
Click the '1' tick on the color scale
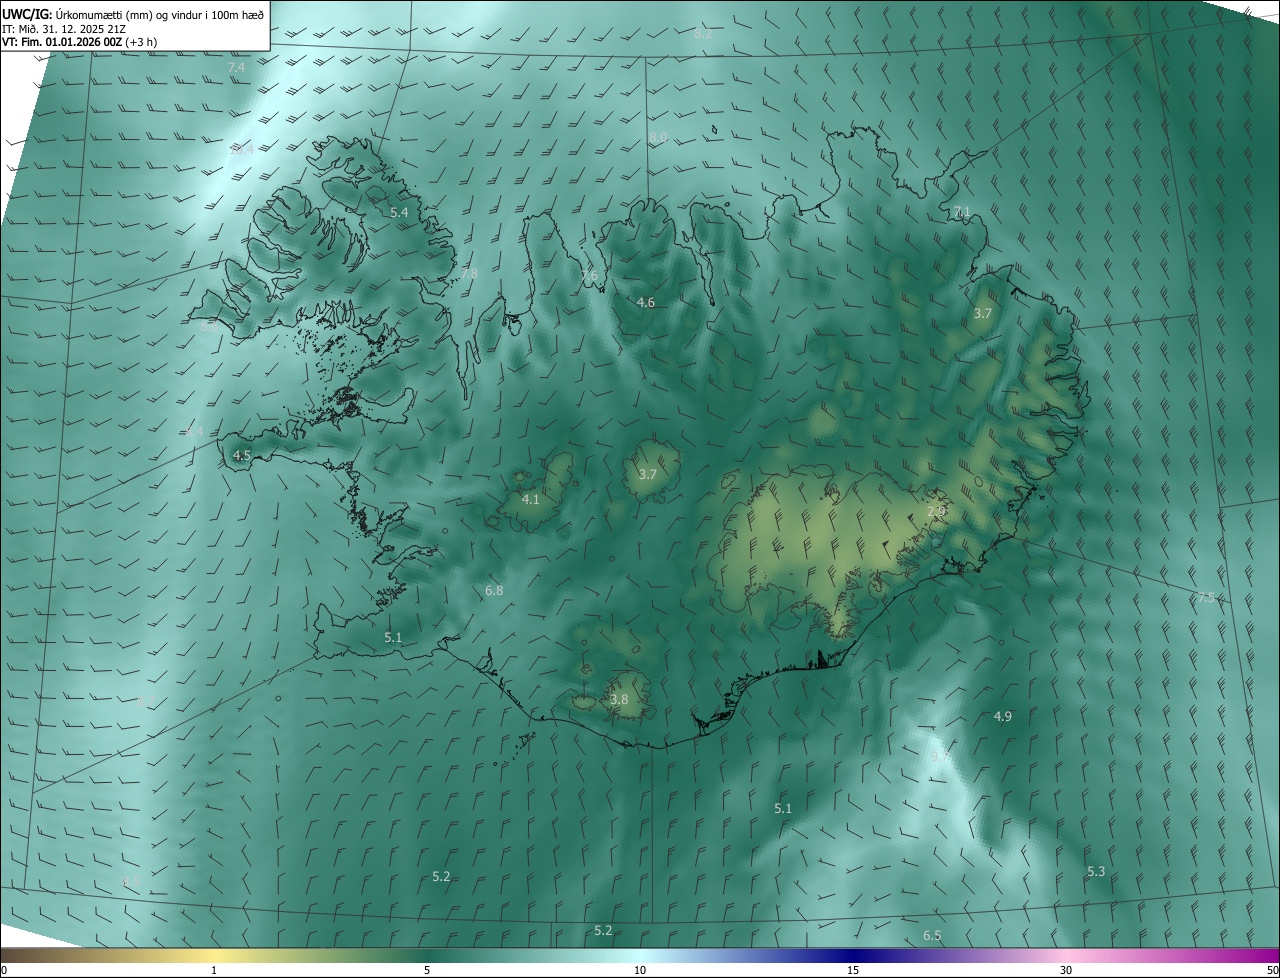click(214, 970)
